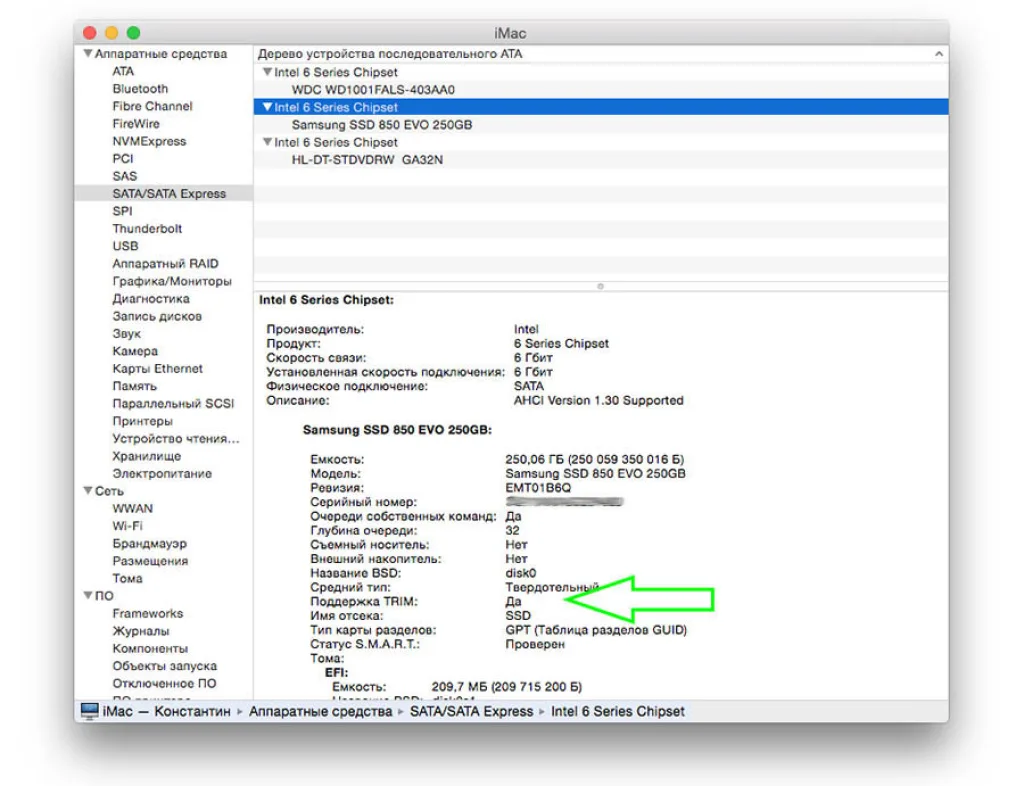Collapse the third Intel 6 Series Chipset
Viewport: 1024px width, 786px height.
click(x=267, y=142)
